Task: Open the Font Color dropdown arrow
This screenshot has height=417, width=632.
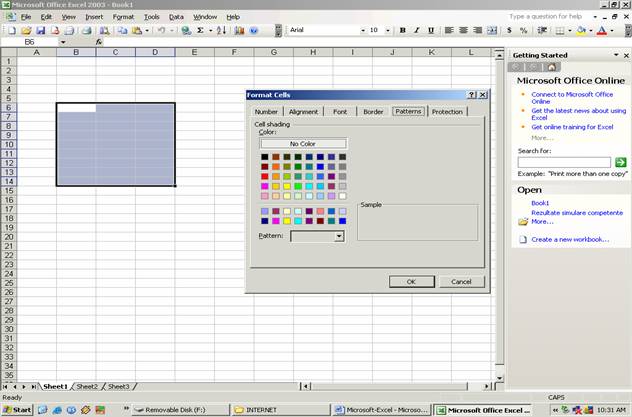Action: pyautogui.click(x=611, y=30)
